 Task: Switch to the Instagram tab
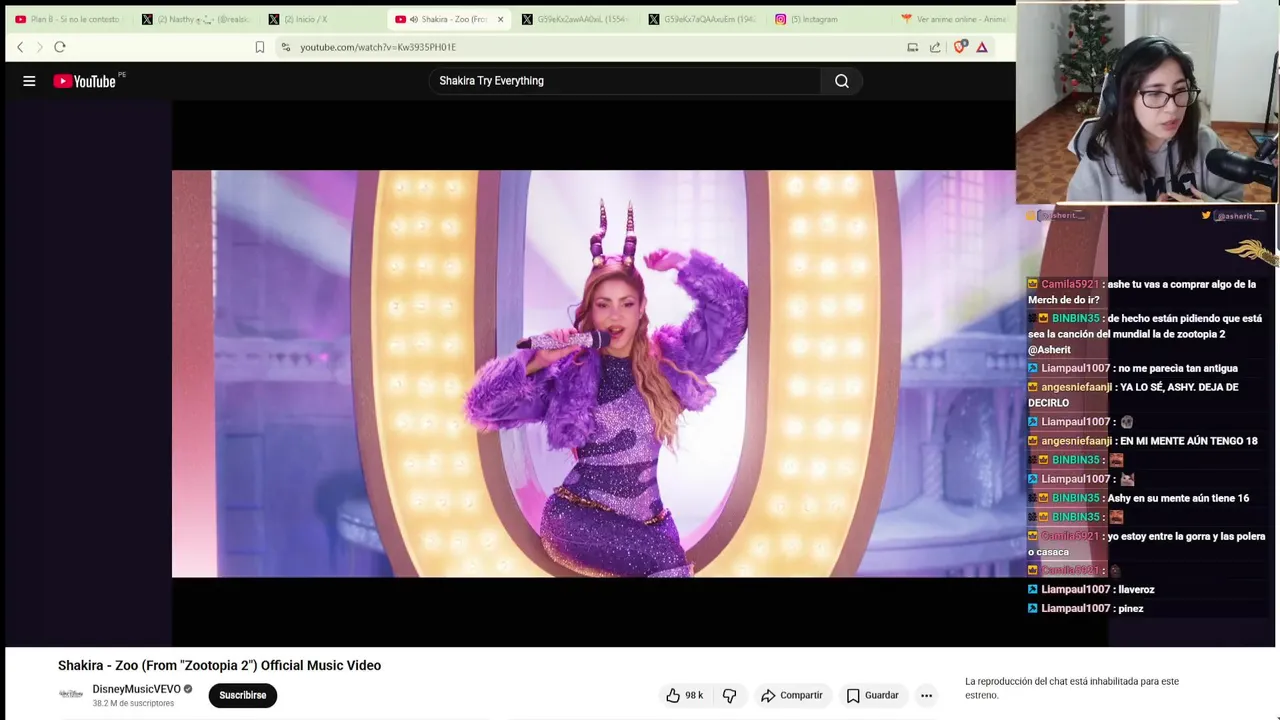pyautogui.click(x=828, y=19)
